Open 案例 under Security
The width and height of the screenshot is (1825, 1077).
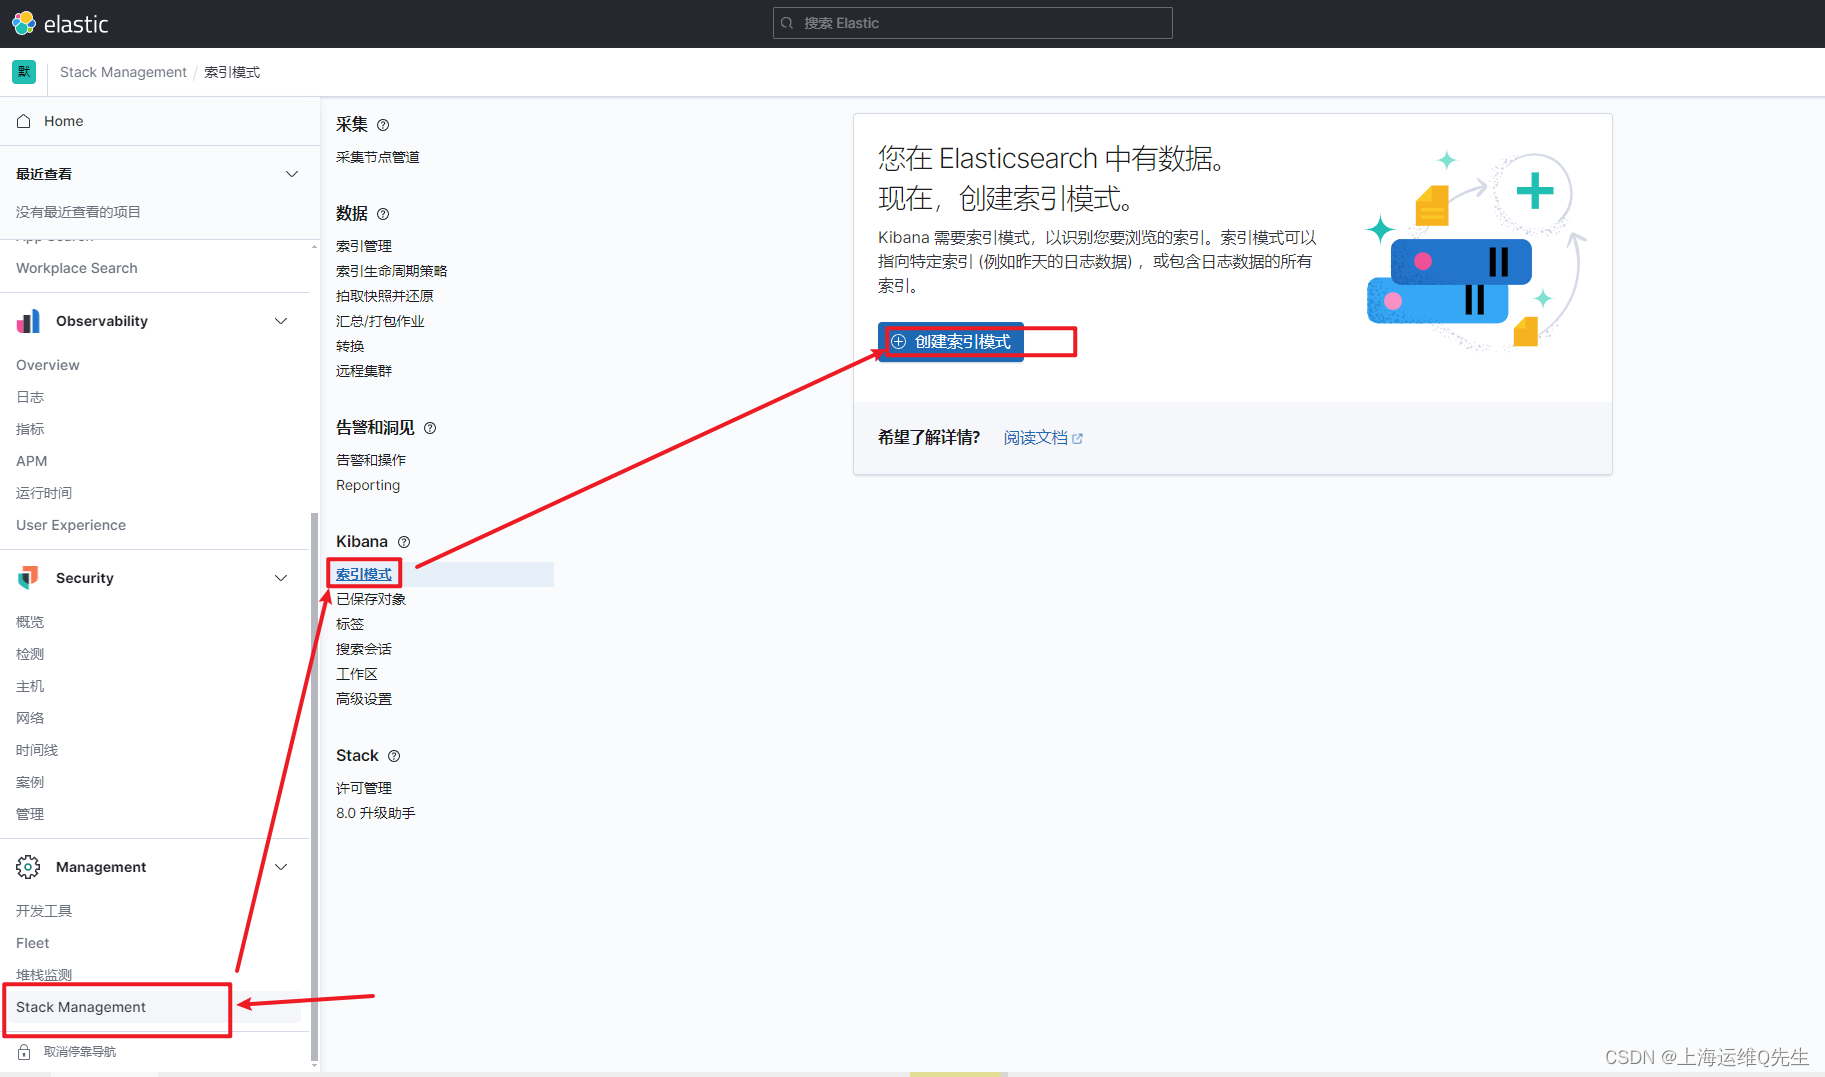pyautogui.click(x=30, y=782)
